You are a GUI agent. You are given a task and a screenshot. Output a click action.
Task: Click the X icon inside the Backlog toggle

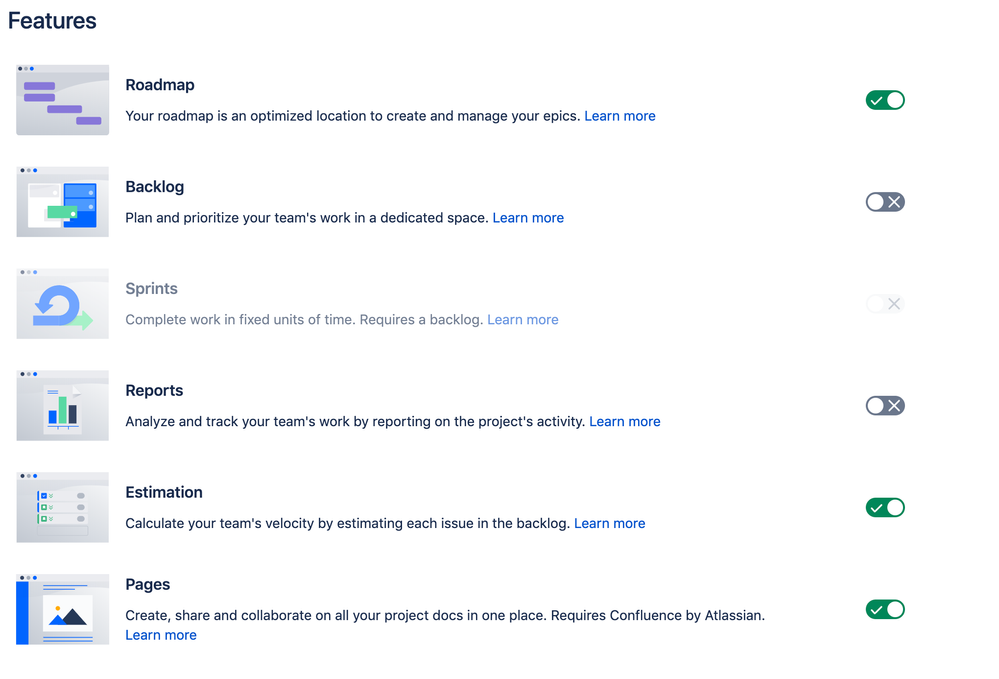tap(894, 201)
